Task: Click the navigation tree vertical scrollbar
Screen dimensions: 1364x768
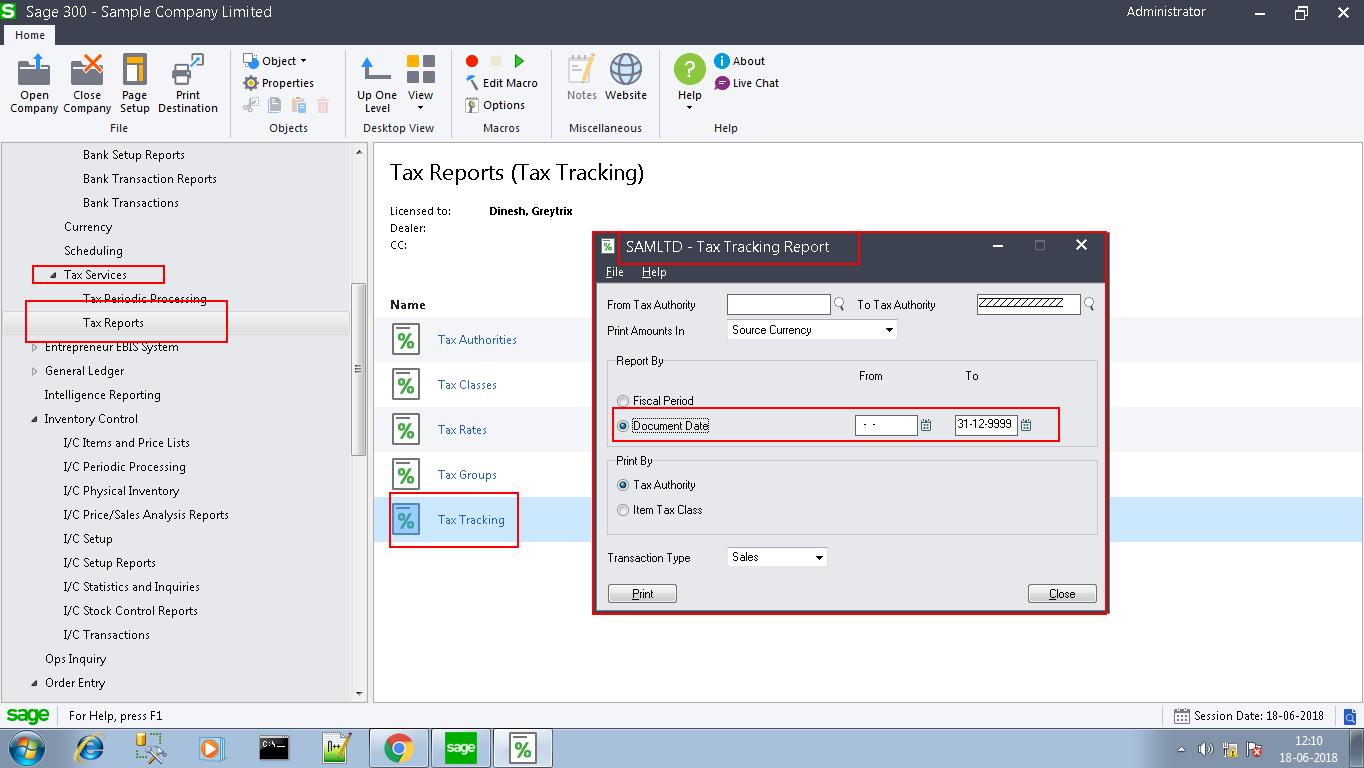Action: coord(360,370)
